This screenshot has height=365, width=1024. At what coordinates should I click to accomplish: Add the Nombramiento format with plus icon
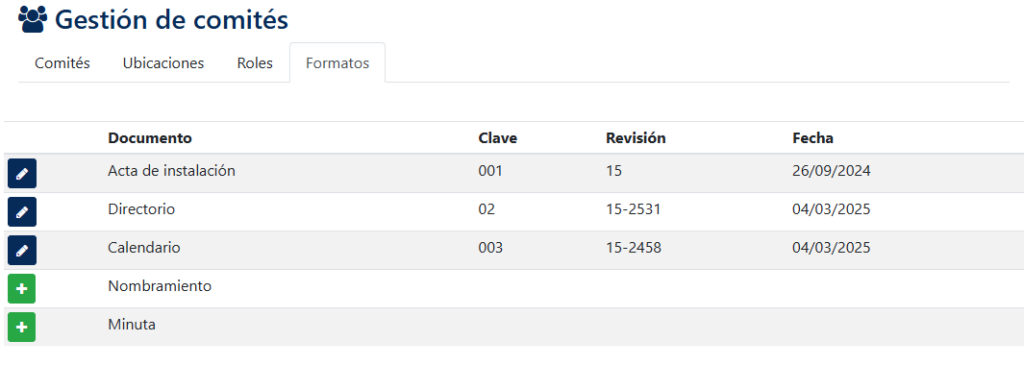[x=22, y=289]
